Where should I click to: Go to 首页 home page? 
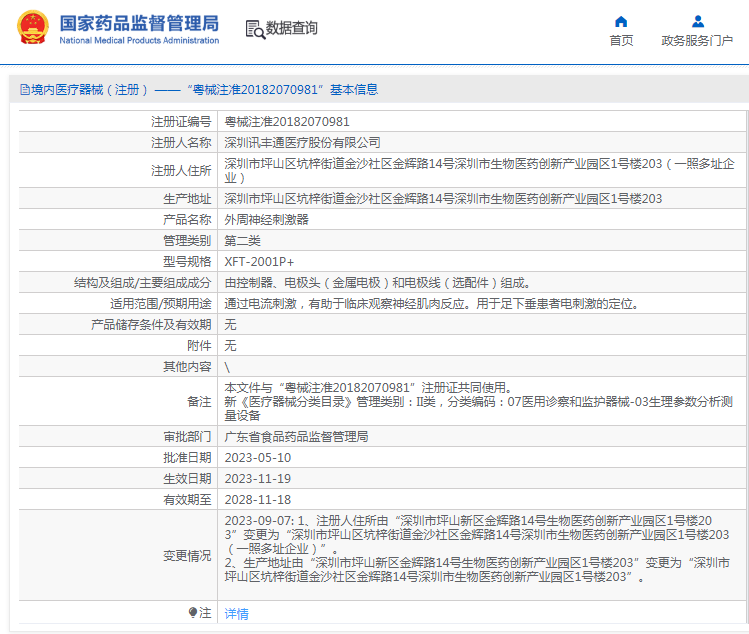click(621, 41)
